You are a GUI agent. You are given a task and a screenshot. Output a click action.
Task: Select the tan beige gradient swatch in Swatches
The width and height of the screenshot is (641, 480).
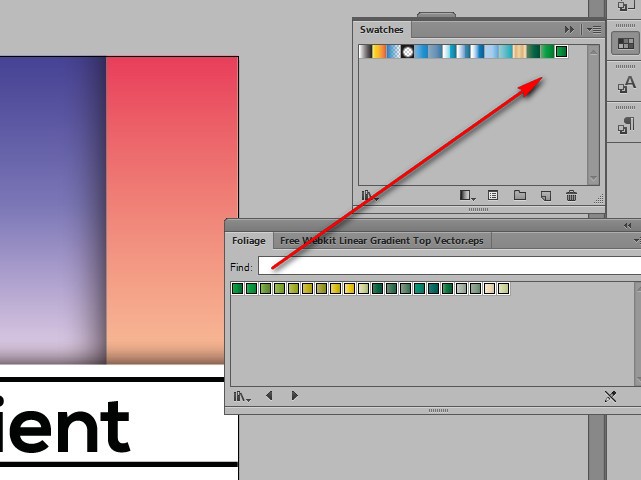[520, 52]
